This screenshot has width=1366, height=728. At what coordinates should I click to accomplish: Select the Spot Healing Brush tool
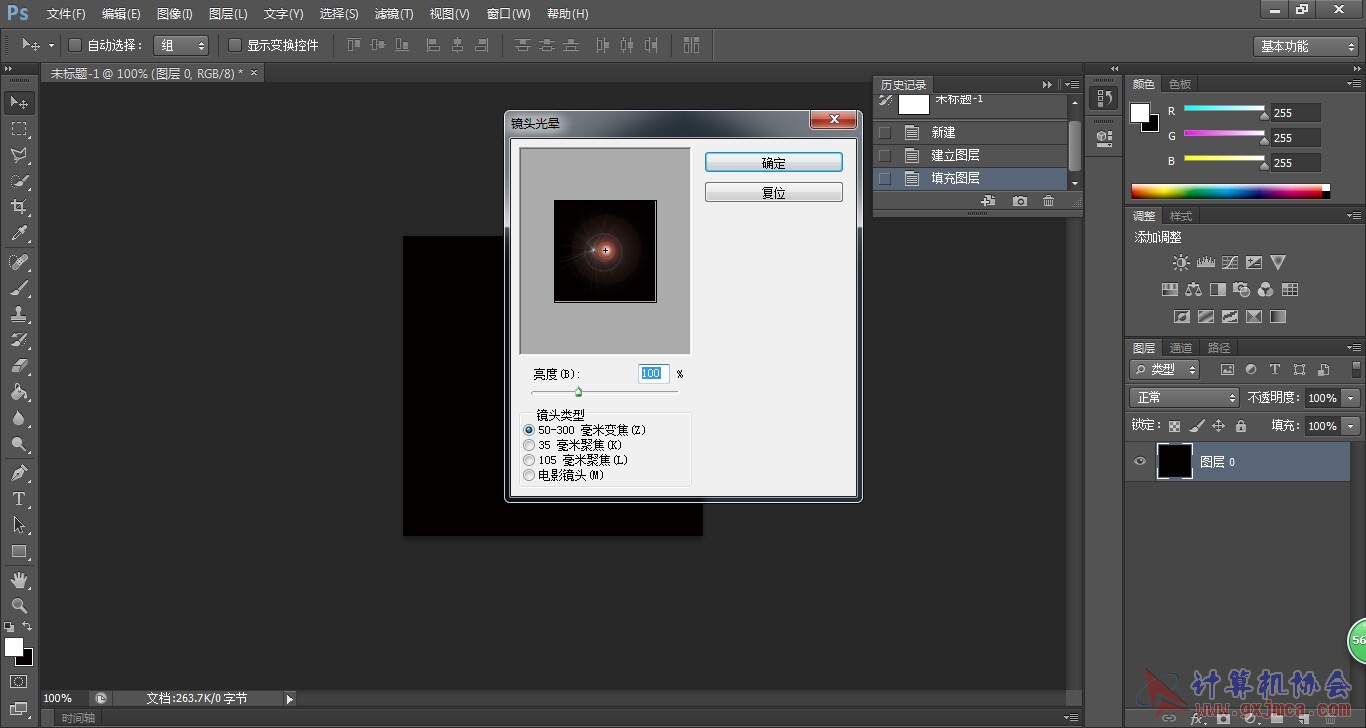coord(19,262)
